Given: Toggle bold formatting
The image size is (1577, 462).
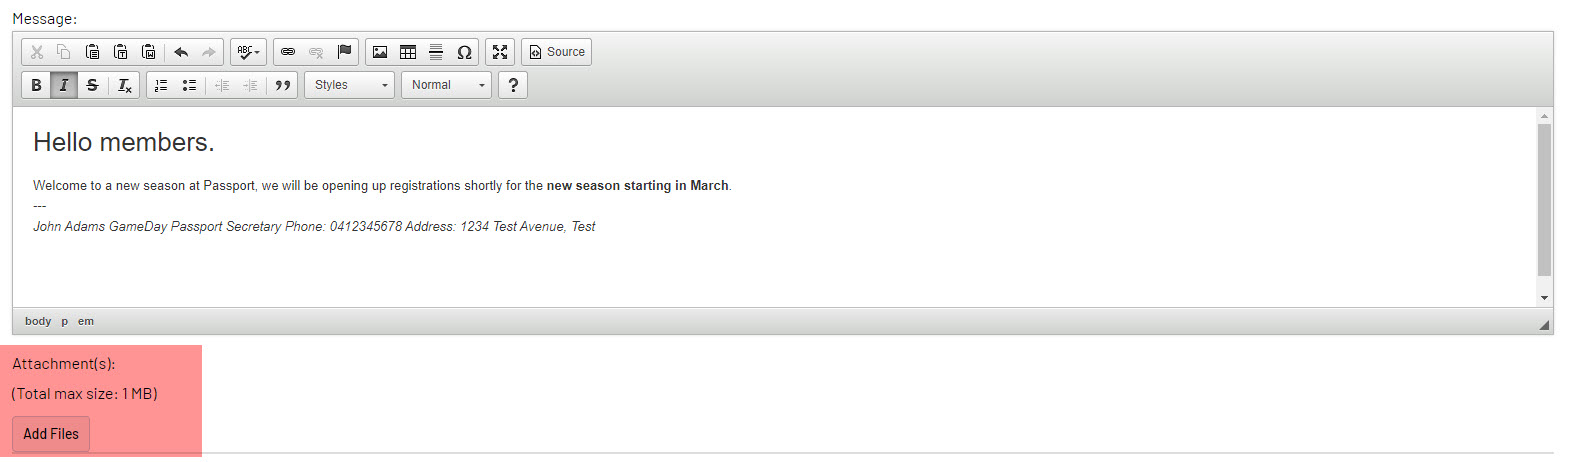Looking at the screenshot, I should [36, 85].
